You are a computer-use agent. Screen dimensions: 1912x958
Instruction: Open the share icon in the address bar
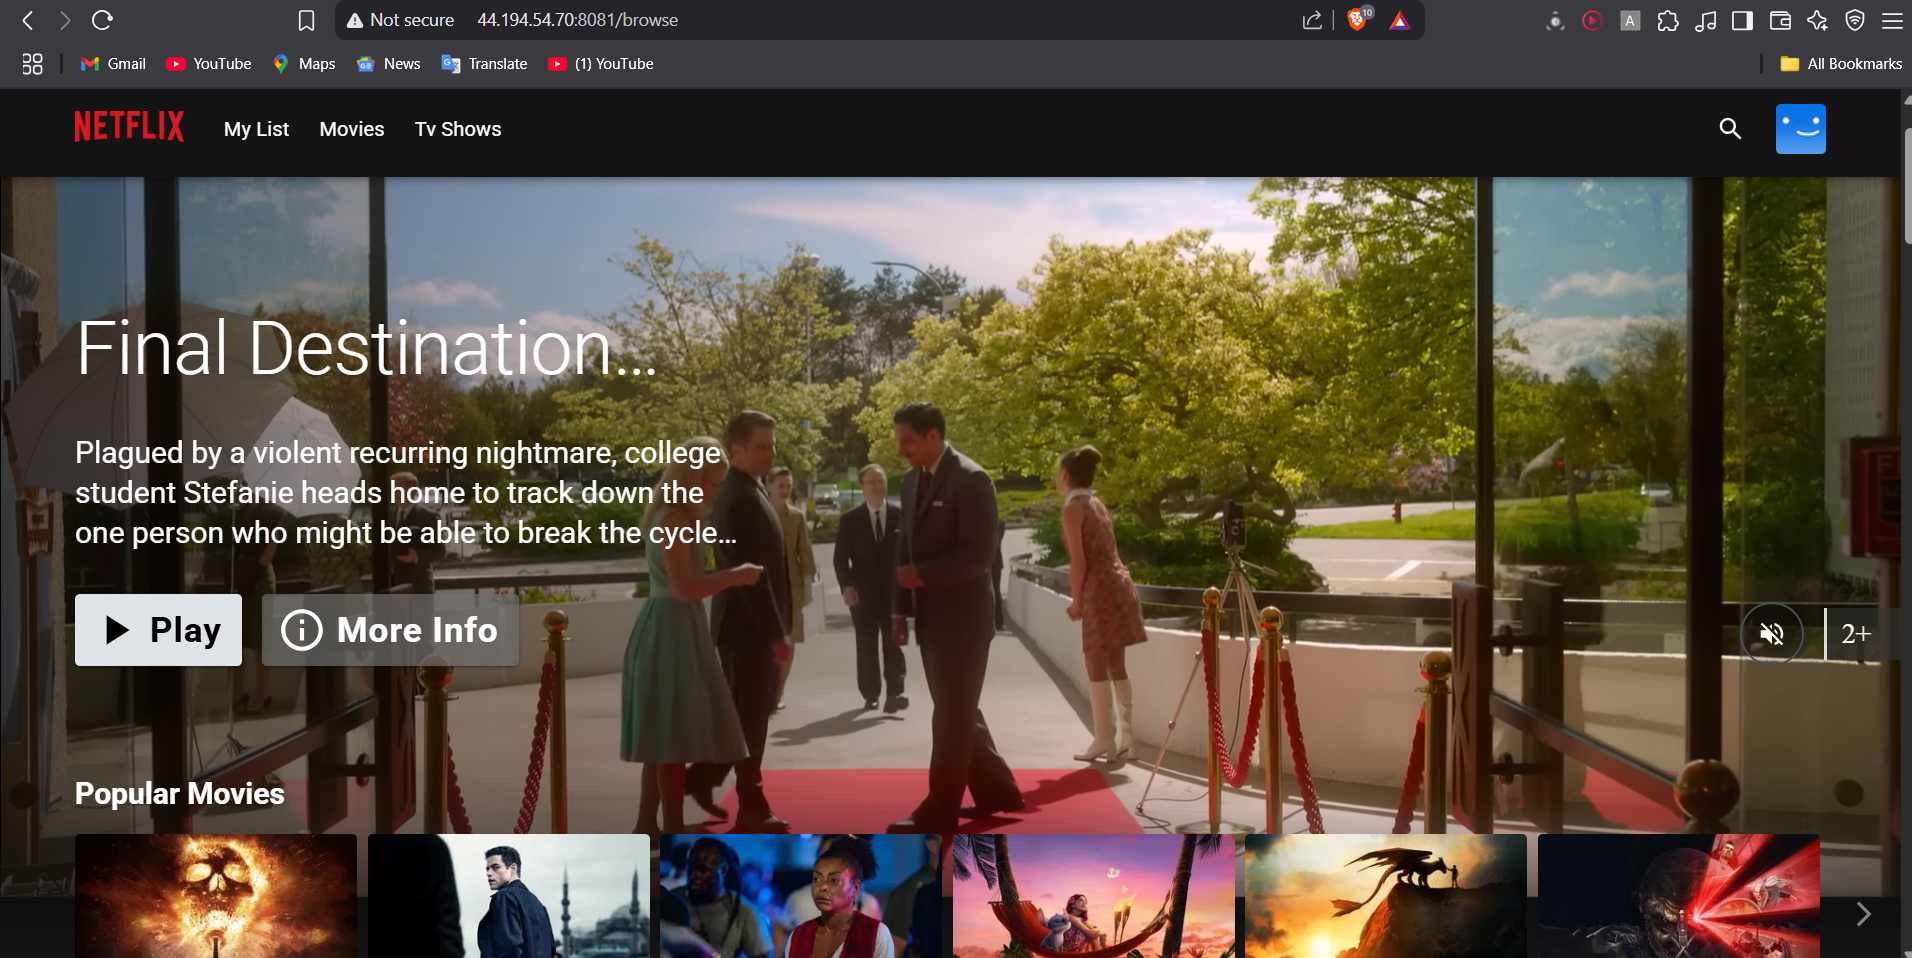[1313, 20]
